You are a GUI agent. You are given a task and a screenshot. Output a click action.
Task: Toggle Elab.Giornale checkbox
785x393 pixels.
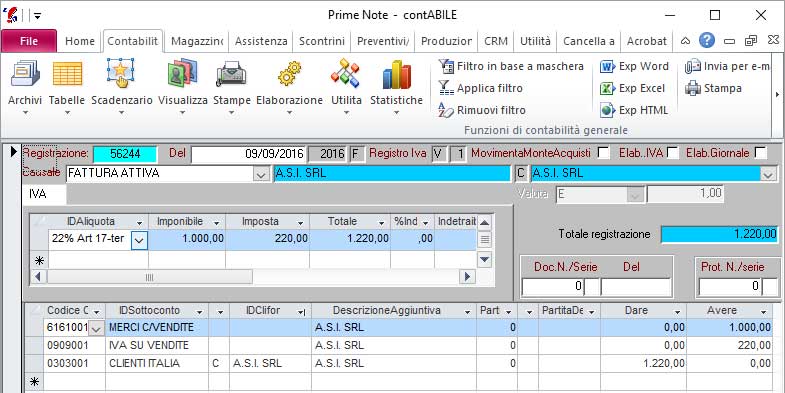tap(760, 153)
